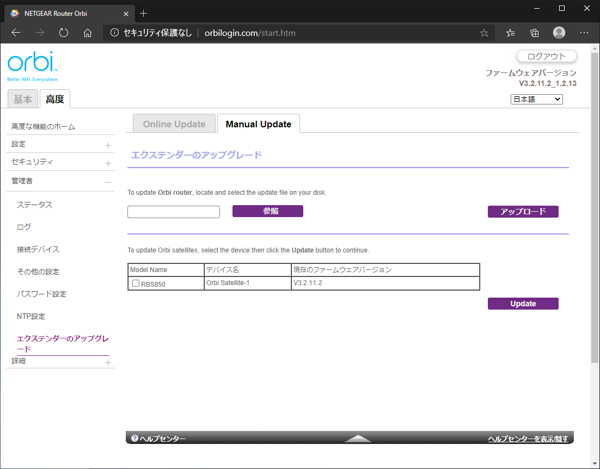Click the 参照 browse button
The height and width of the screenshot is (469, 600).
pos(268,211)
